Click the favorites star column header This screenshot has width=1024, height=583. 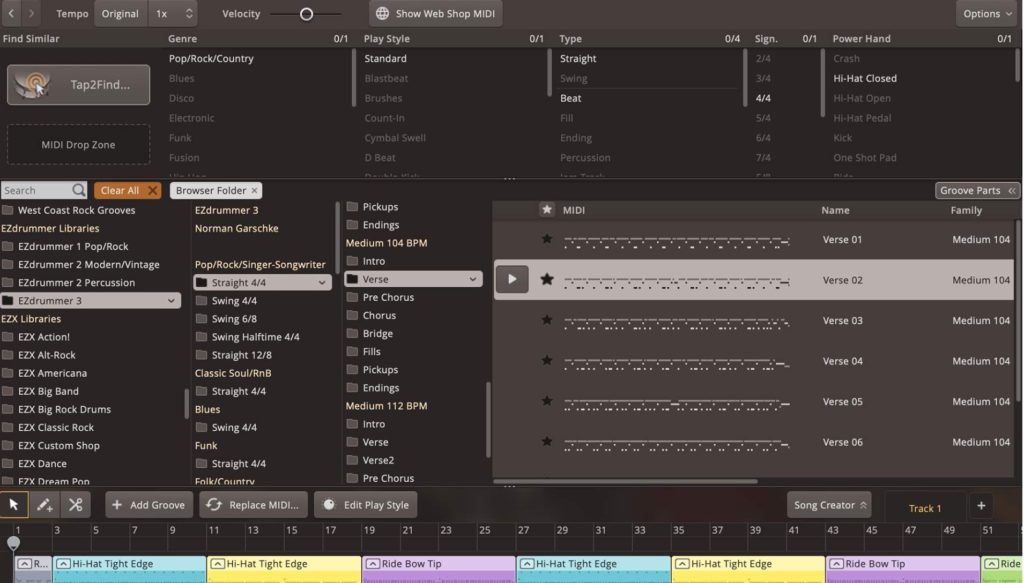(x=547, y=210)
